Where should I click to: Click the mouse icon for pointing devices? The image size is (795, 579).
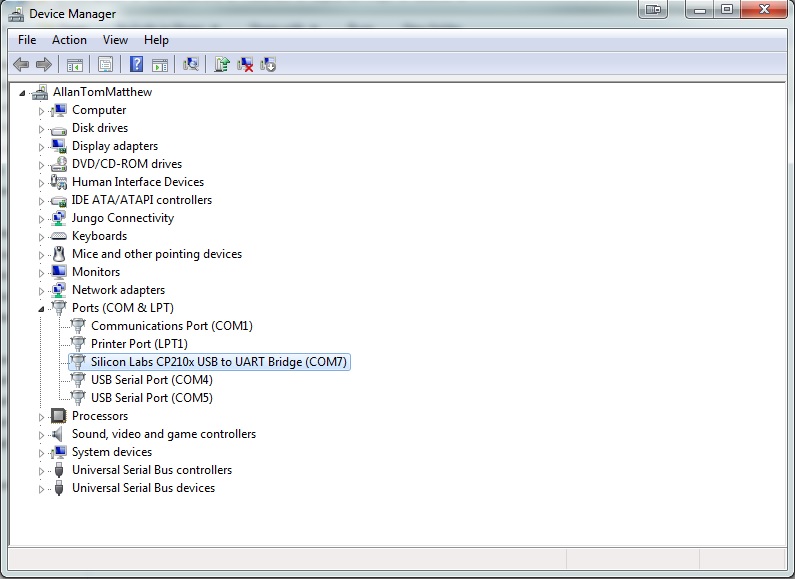tap(59, 254)
